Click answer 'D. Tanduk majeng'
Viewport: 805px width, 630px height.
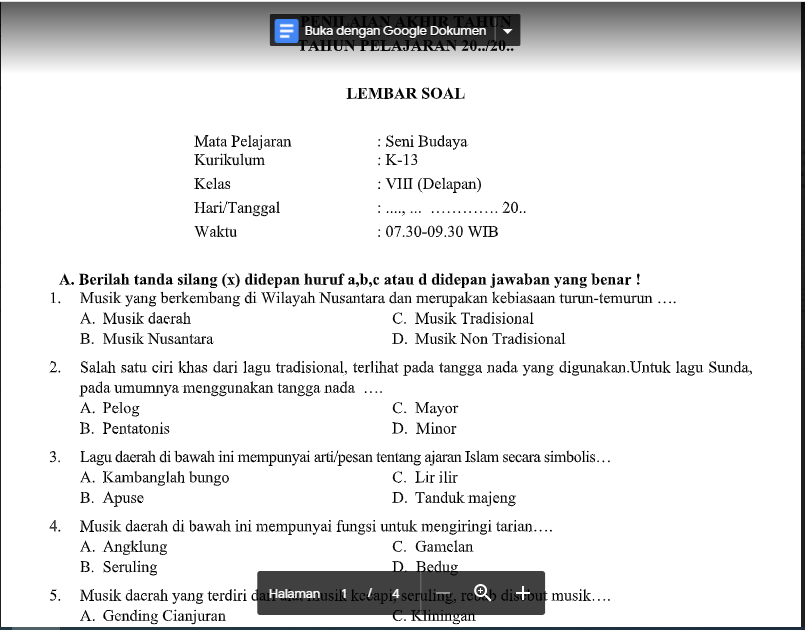(454, 498)
